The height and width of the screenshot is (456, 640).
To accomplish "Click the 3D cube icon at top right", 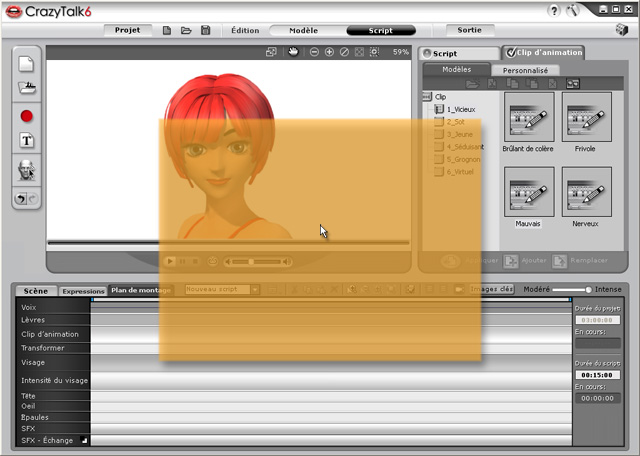I will point(622,30).
